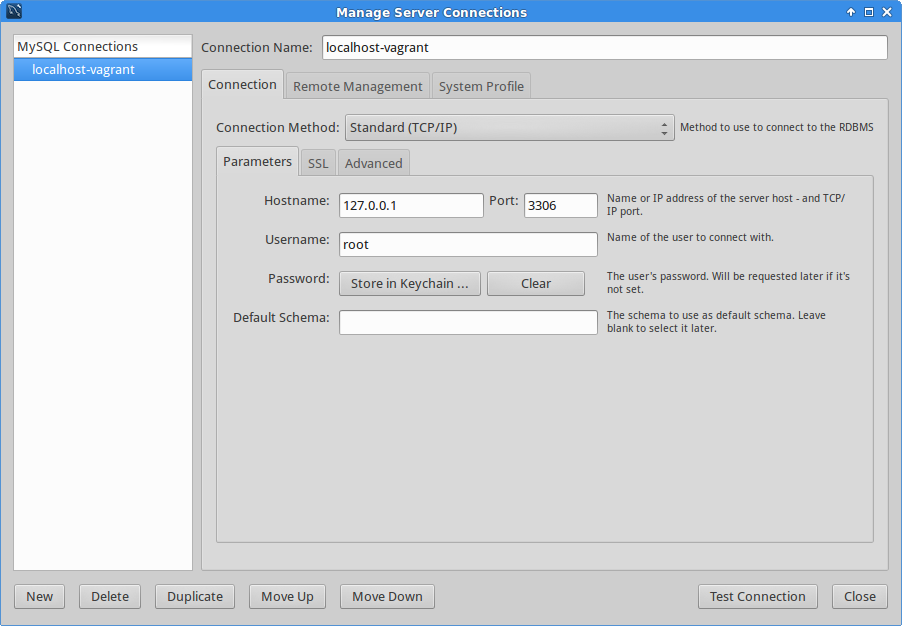Click the title bar shade-up arrow icon
Viewport: 902px width, 626px height.
click(851, 12)
